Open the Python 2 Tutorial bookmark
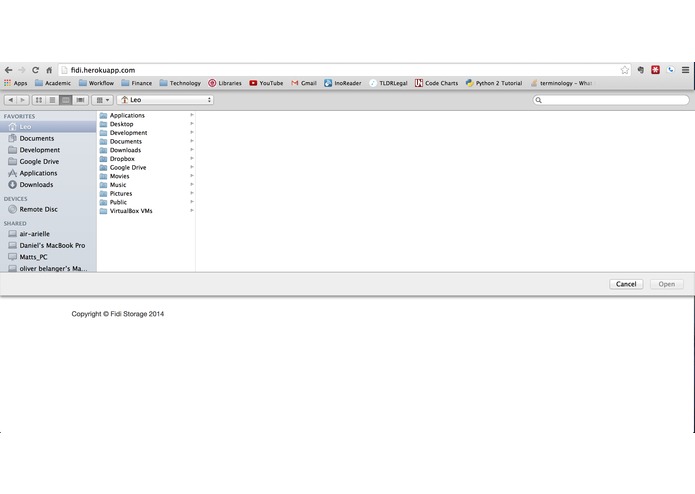This screenshot has height=494, width=695. pos(494,83)
